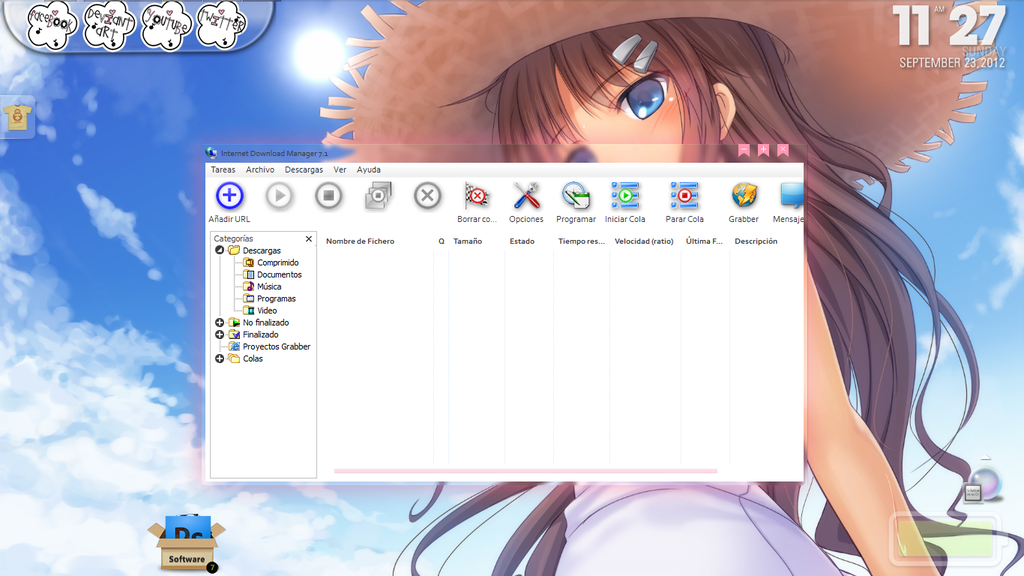Click the September 23, 2012 date text
The width and height of the screenshot is (1024, 576).
coord(952,63)
